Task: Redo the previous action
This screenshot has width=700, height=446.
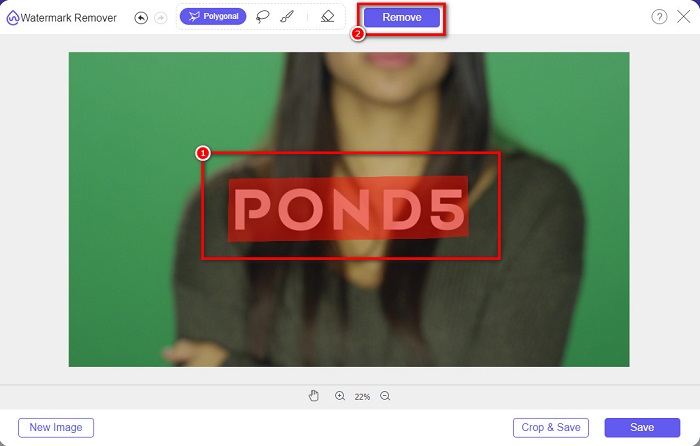Action: tap(161, 18)
